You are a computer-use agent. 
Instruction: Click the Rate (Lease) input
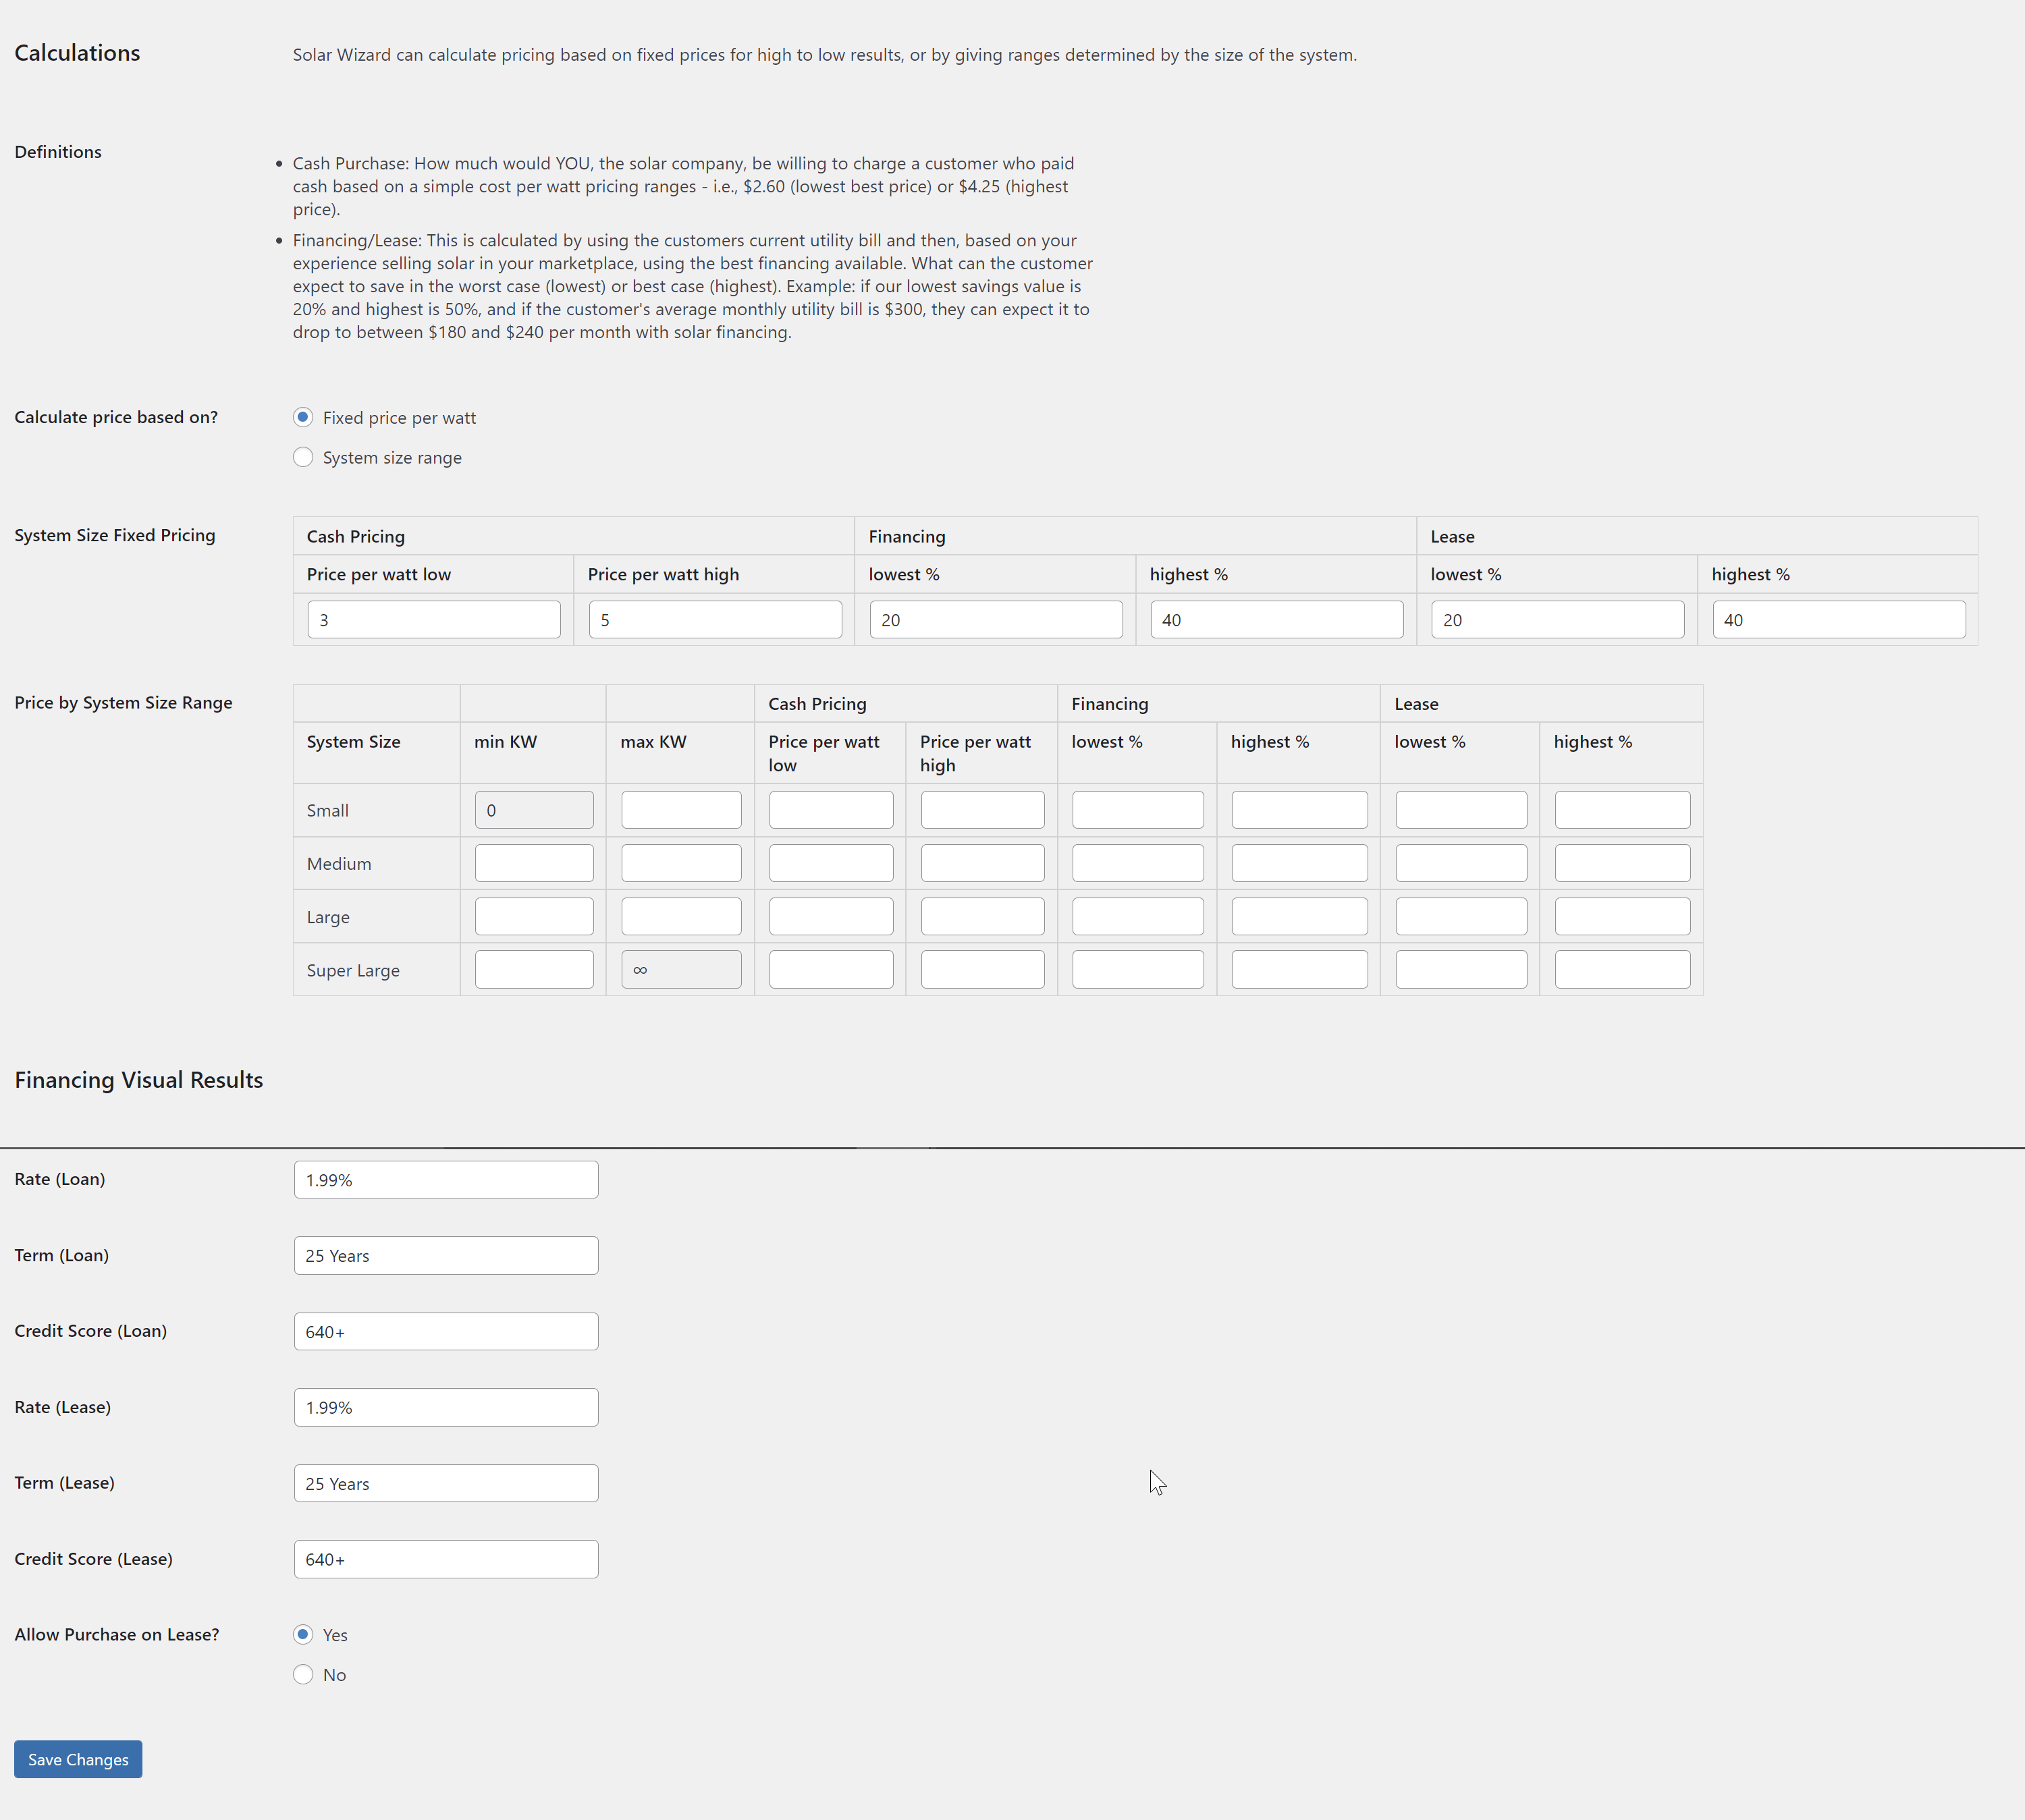click(x=446, y=1408)
